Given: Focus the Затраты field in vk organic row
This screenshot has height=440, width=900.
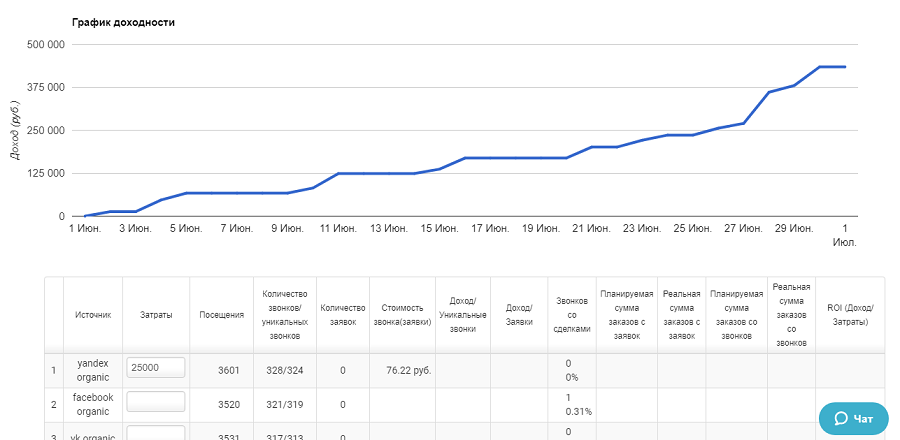Looking at the screenshot, I should coord(156,433).
